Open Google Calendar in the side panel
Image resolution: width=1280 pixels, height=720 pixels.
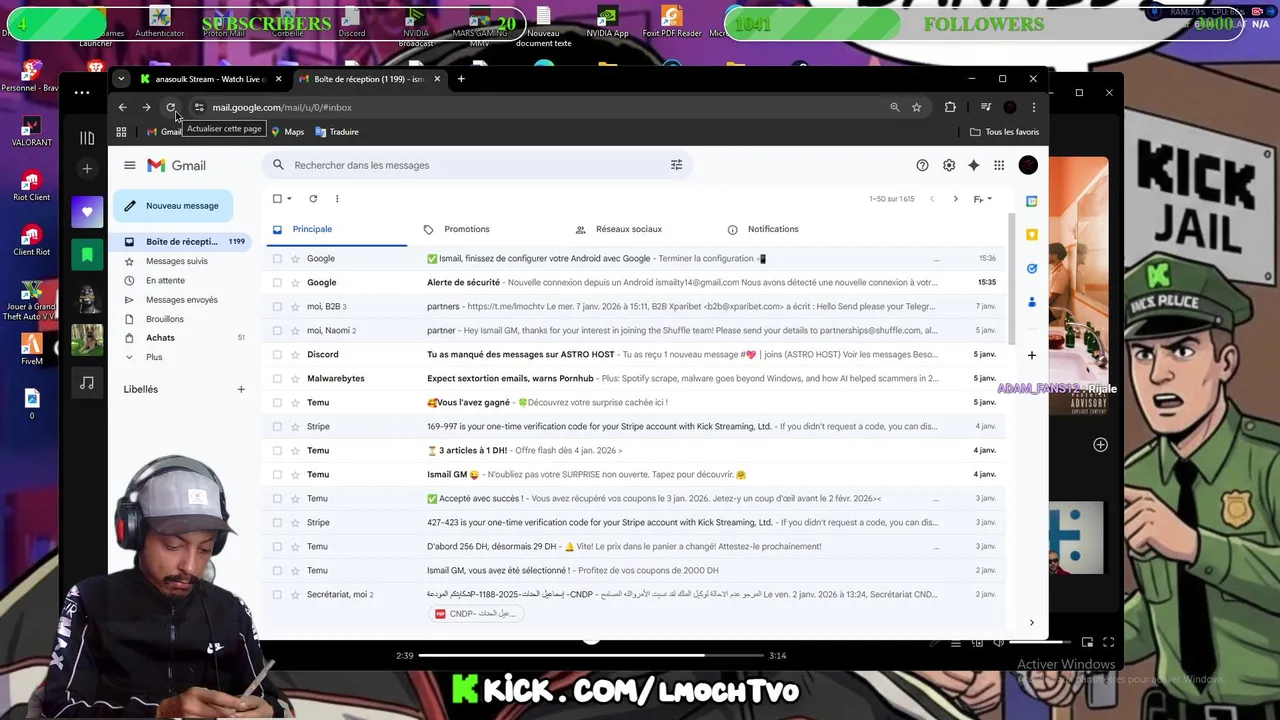click(1032, 201)
